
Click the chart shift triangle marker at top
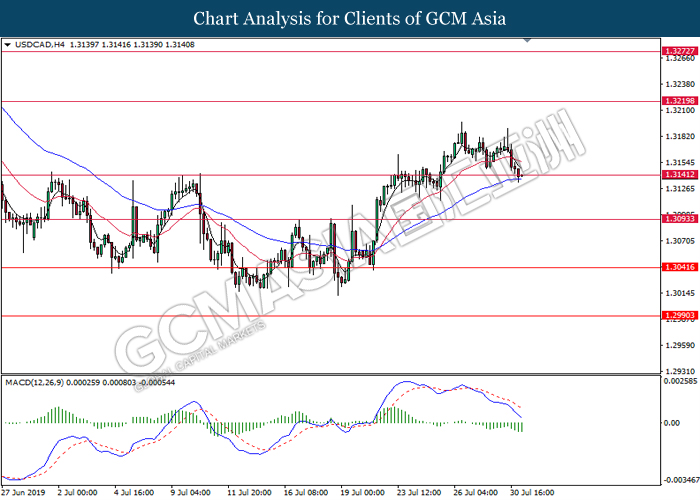[x=527, y=40]
